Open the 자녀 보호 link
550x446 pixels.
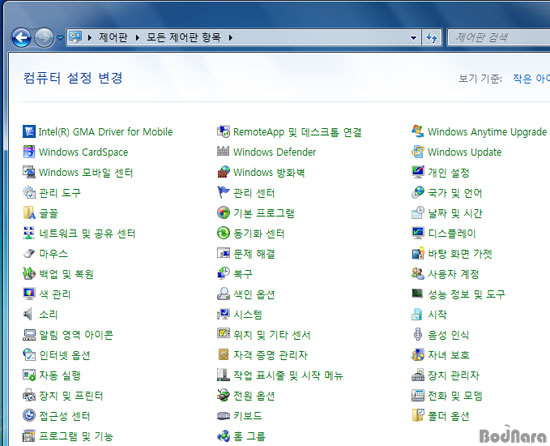(449, 355)
